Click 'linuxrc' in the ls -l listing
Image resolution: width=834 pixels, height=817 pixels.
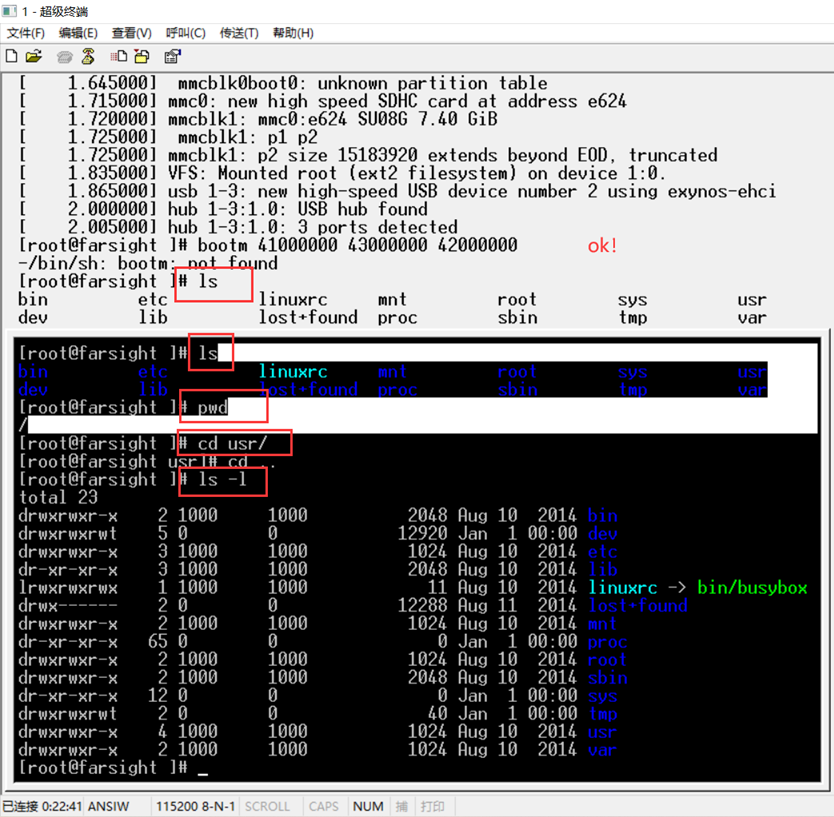(622, 587)
